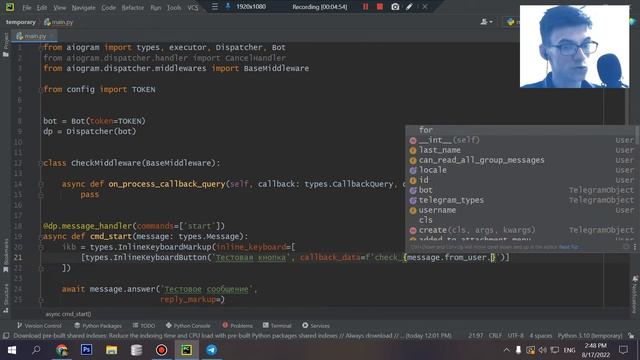640x360 pixels.
Task: Open the TODO tool window
Action: pos(144,326)
